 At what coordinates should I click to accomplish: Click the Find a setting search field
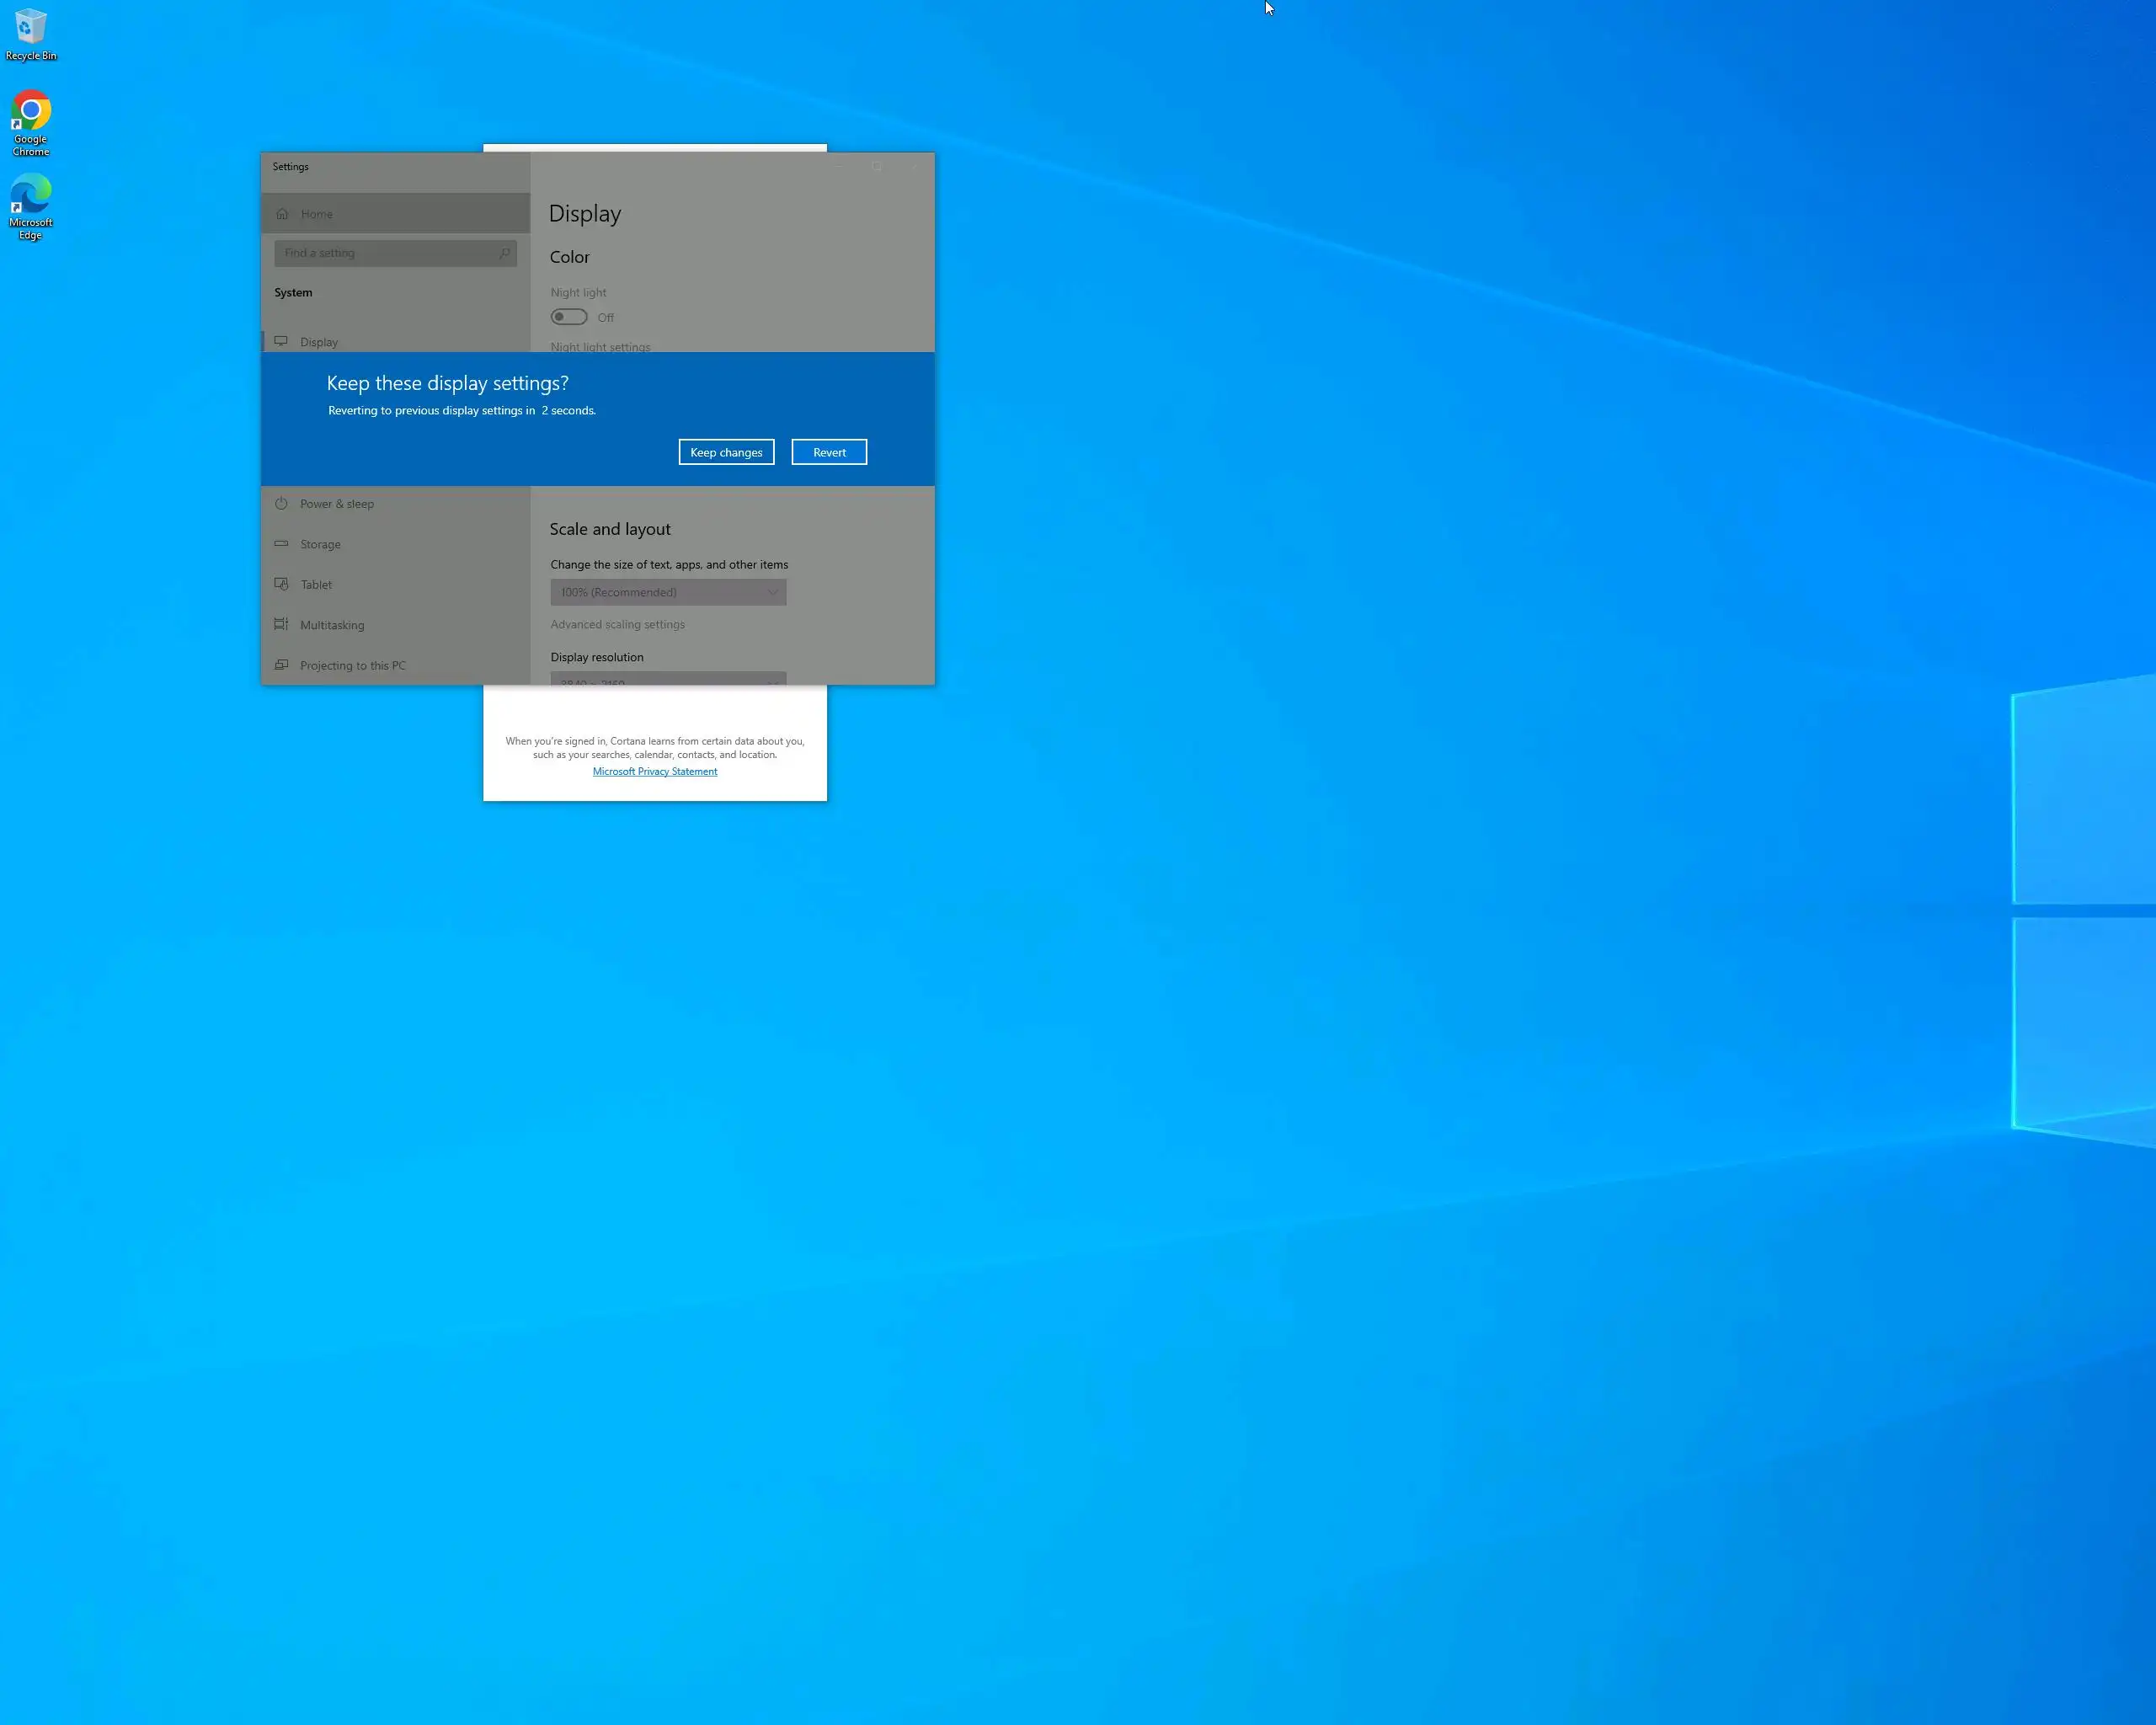coord(385,253)
